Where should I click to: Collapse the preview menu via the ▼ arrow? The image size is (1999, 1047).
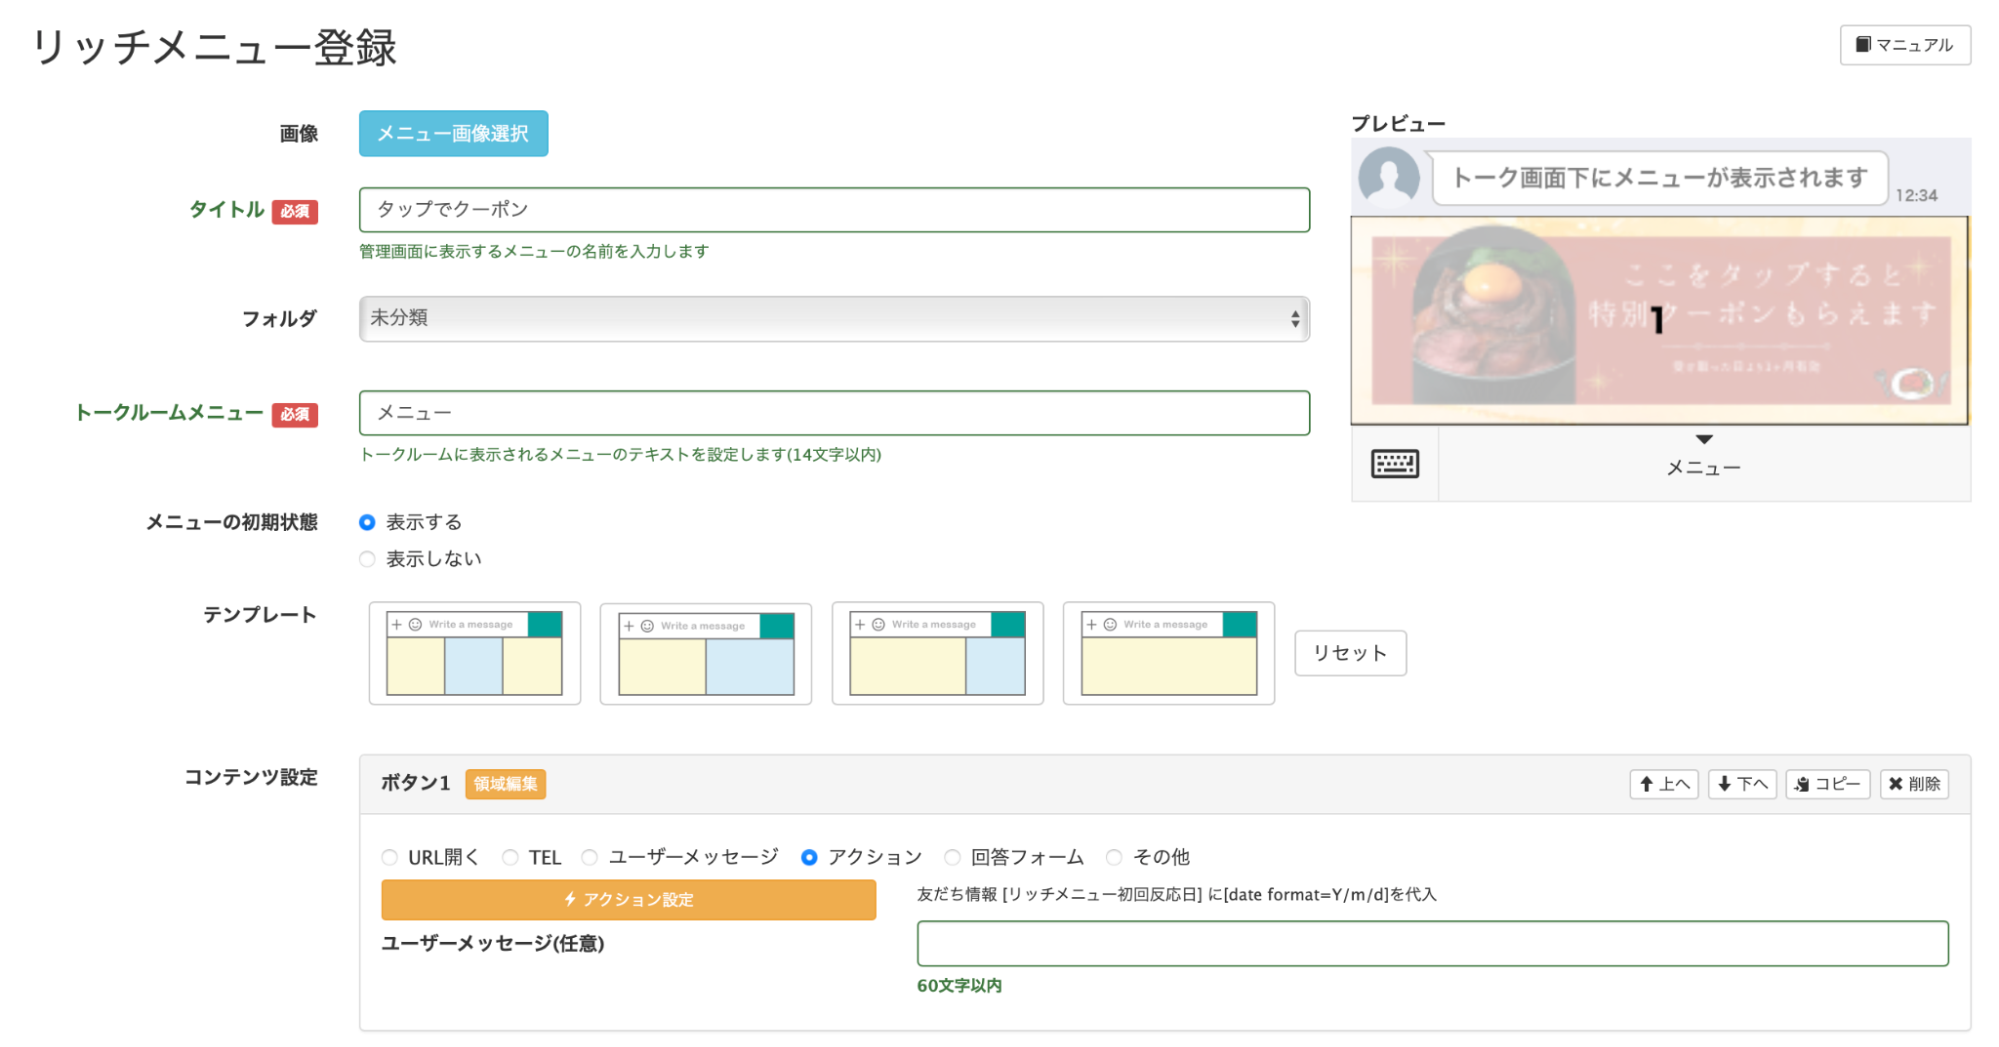[1703, 438]
